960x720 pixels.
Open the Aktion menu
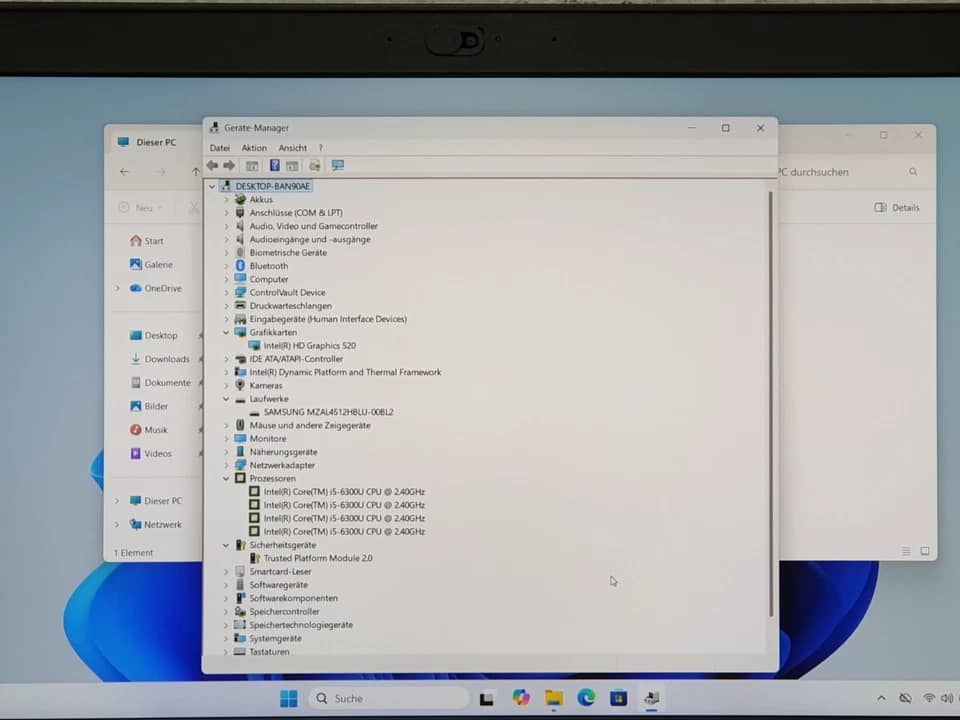(254, 148)
